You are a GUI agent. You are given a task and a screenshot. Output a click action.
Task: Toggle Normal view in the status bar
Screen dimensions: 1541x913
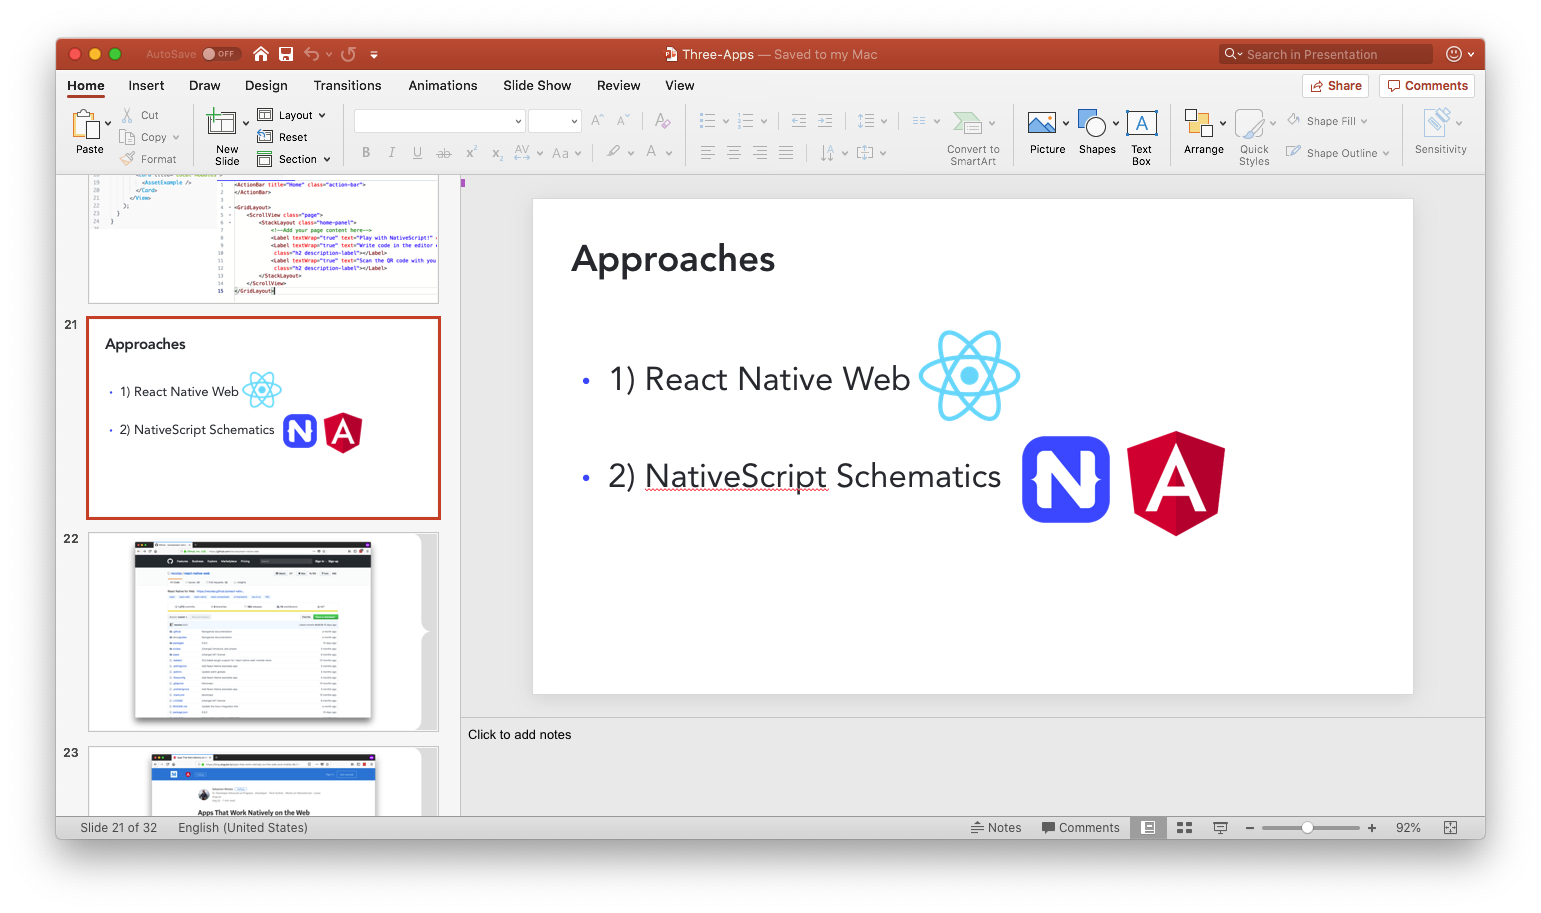[1149, 828]
